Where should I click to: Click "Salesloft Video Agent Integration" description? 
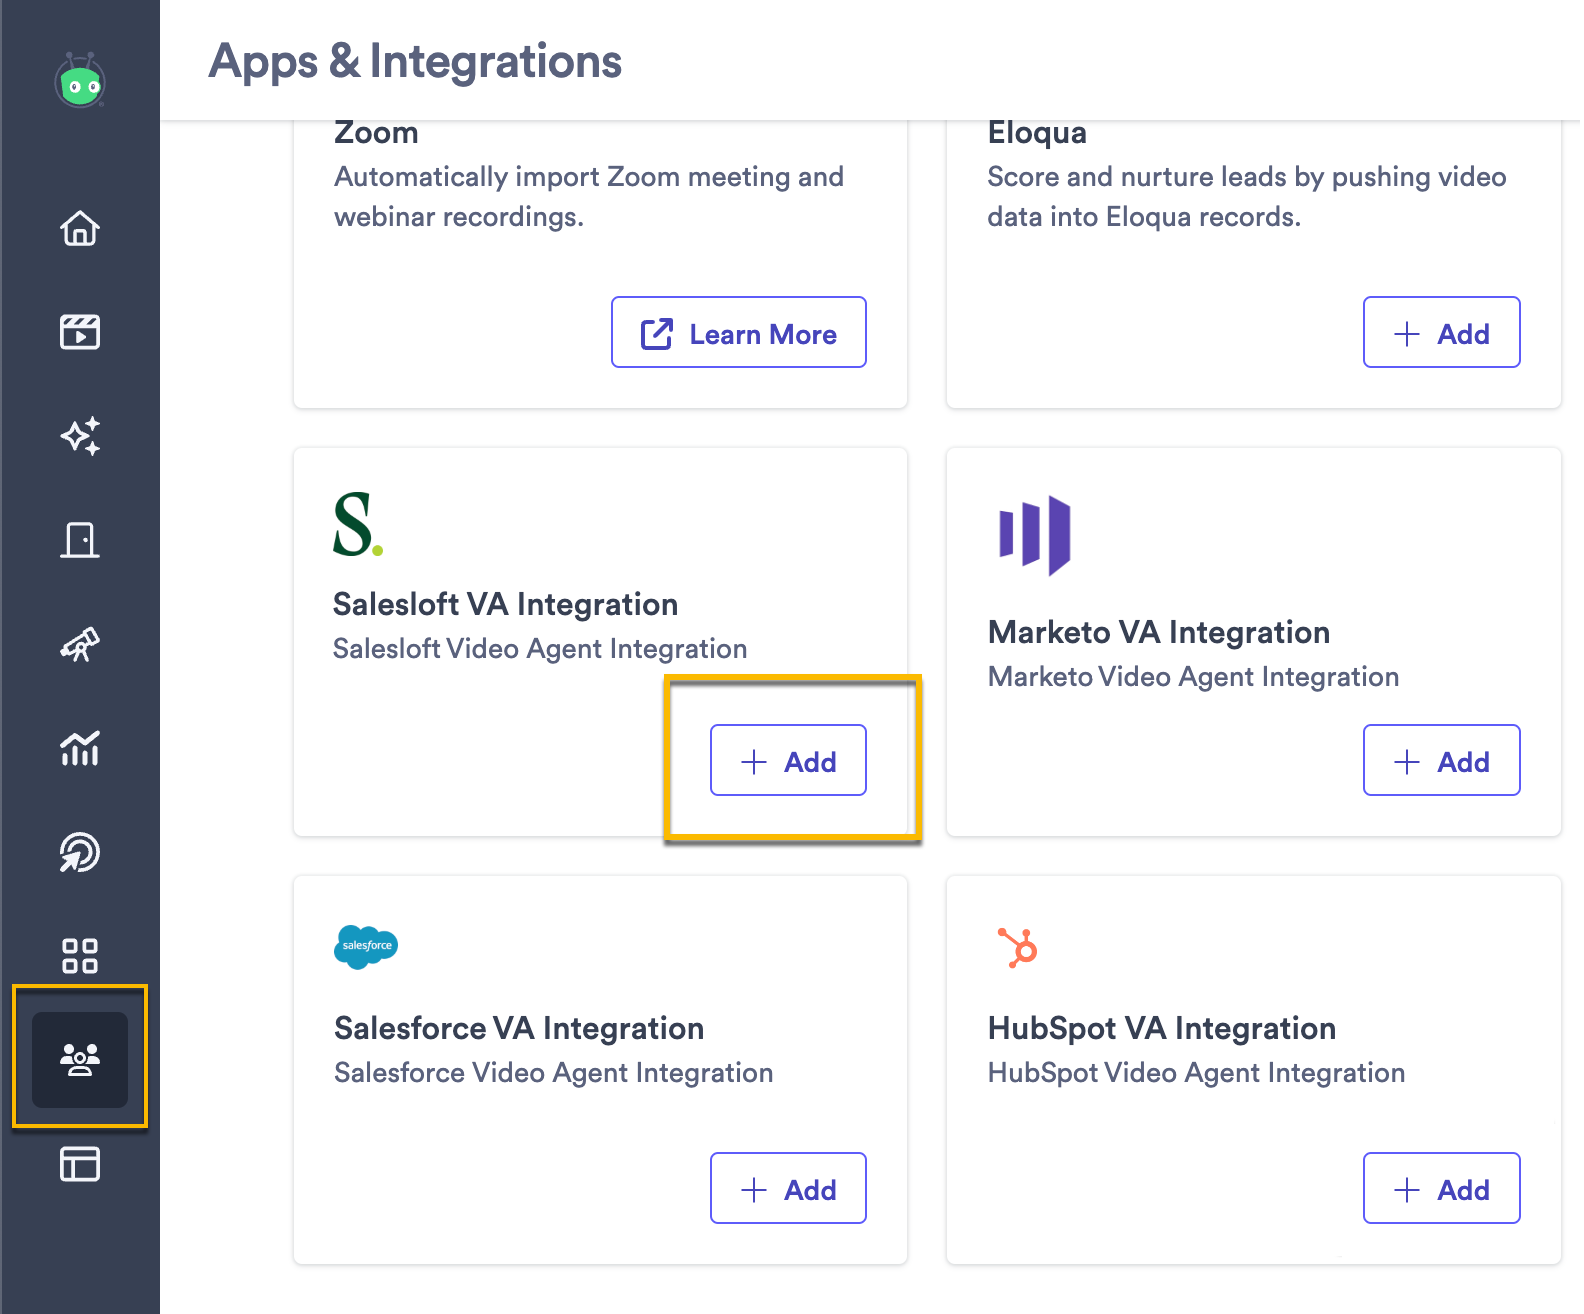click(540, 649)
